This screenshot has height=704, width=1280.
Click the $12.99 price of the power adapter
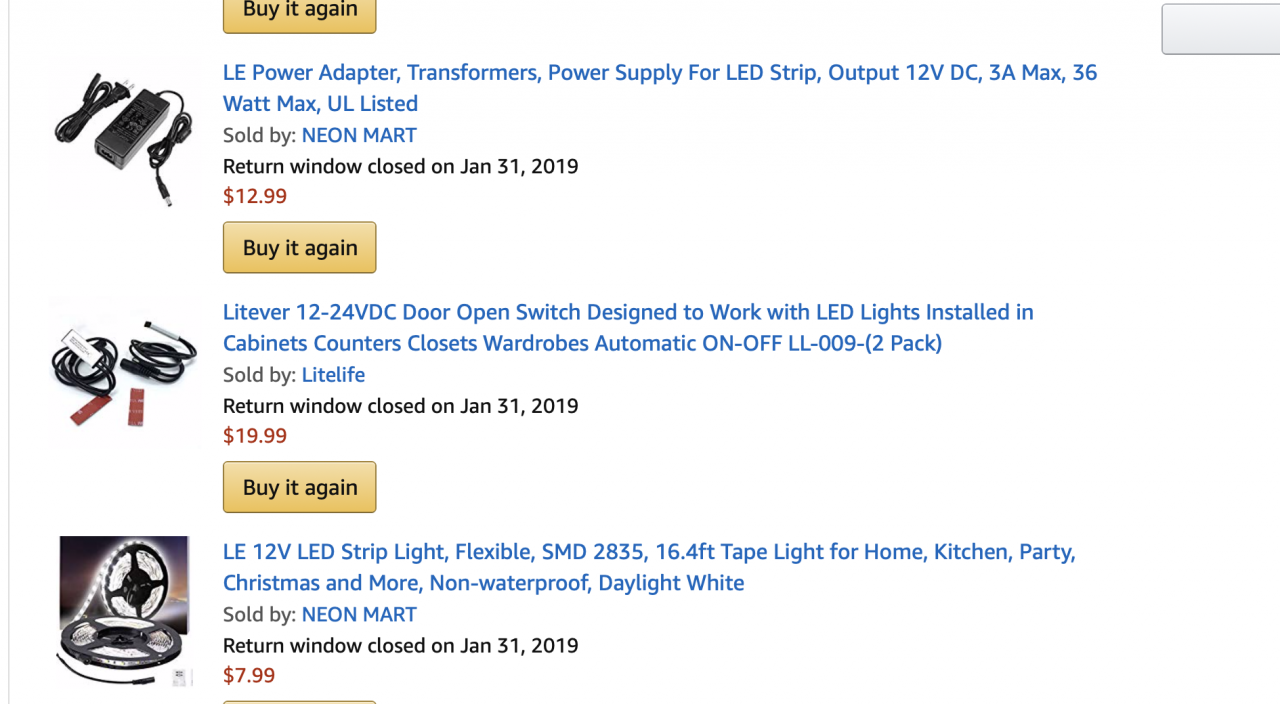coord(255,196)
